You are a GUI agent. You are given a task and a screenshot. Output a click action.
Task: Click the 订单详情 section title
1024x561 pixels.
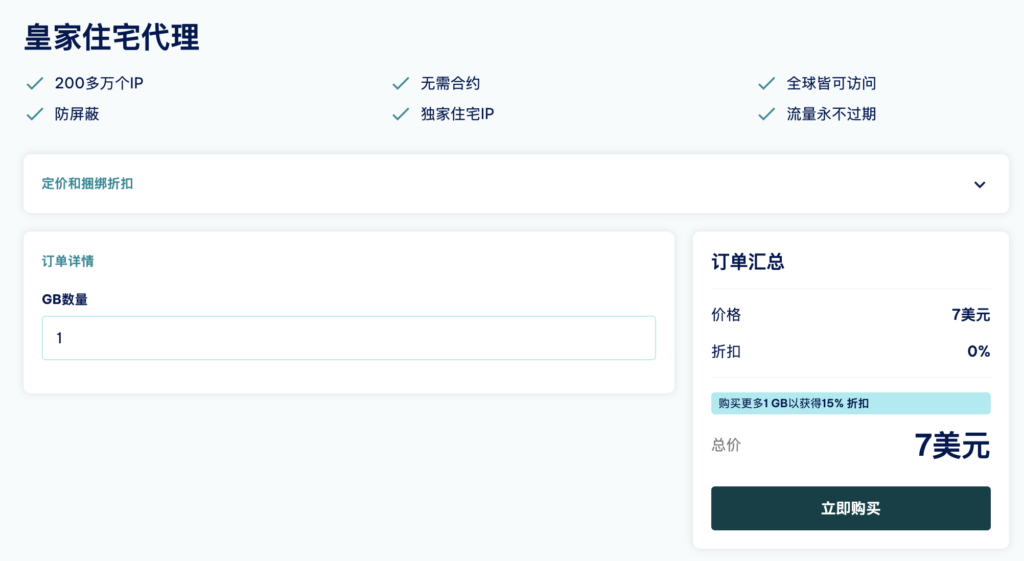pos(68,261)
